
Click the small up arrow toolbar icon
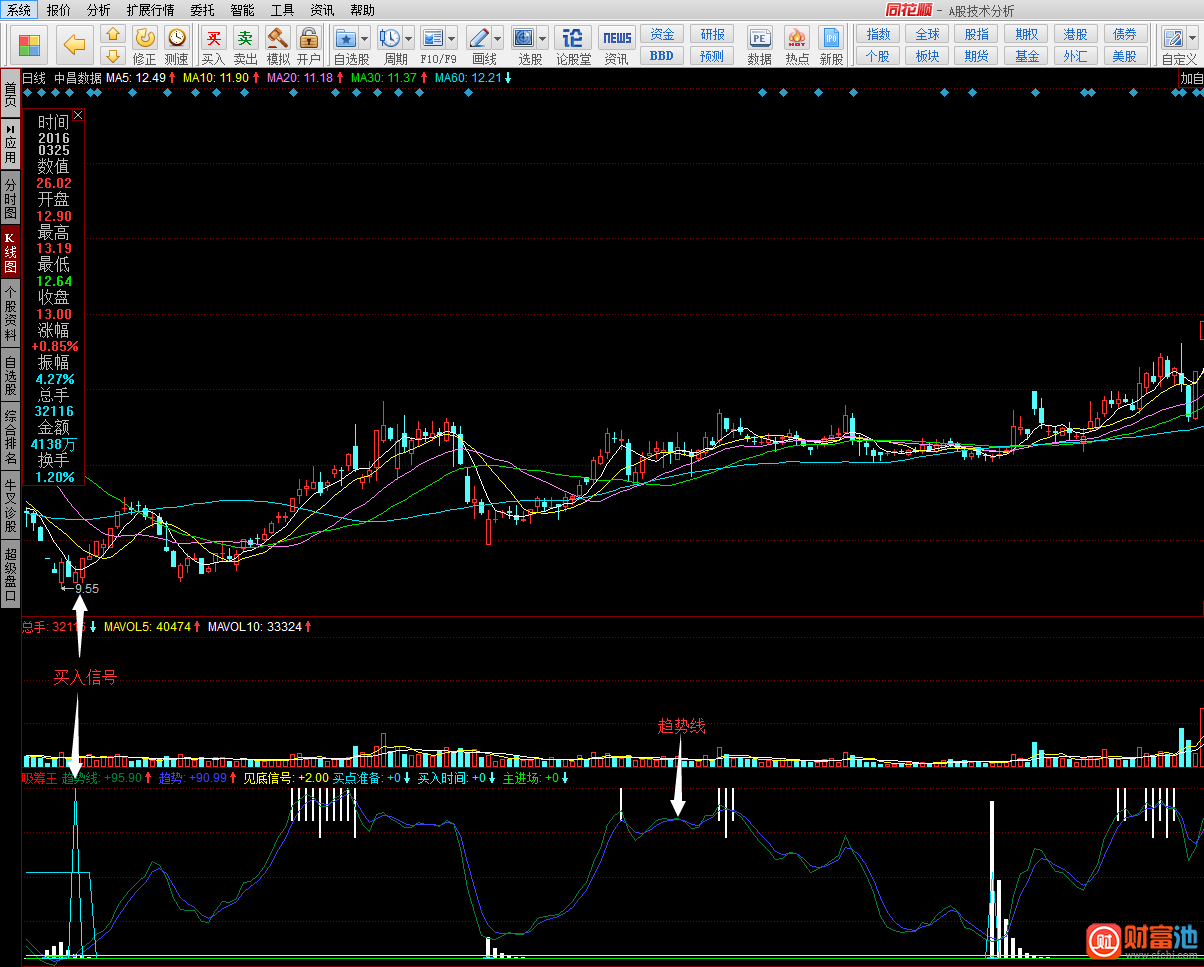click(x=113, y=34)
